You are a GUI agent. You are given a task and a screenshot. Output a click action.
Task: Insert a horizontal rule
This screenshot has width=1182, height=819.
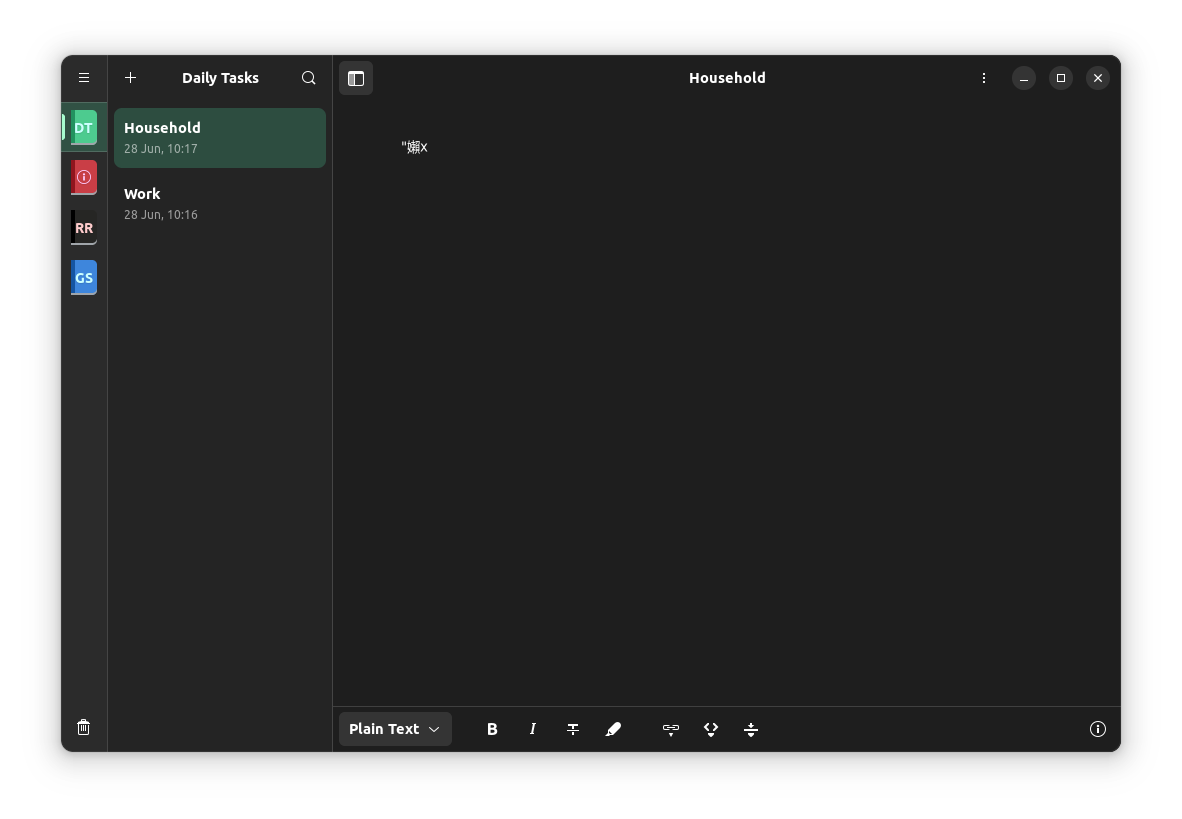click(750, 729)
